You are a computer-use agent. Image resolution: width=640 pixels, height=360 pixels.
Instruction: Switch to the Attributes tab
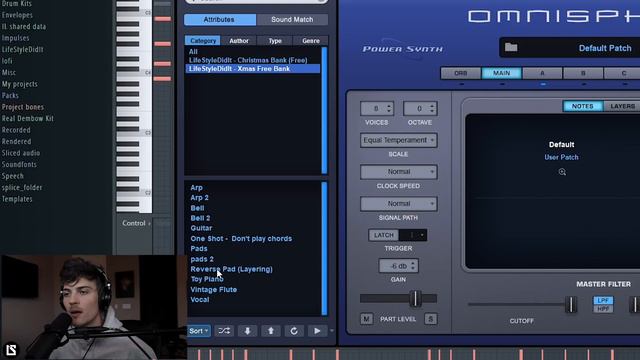pyautogui.click(x=220, y=20)
